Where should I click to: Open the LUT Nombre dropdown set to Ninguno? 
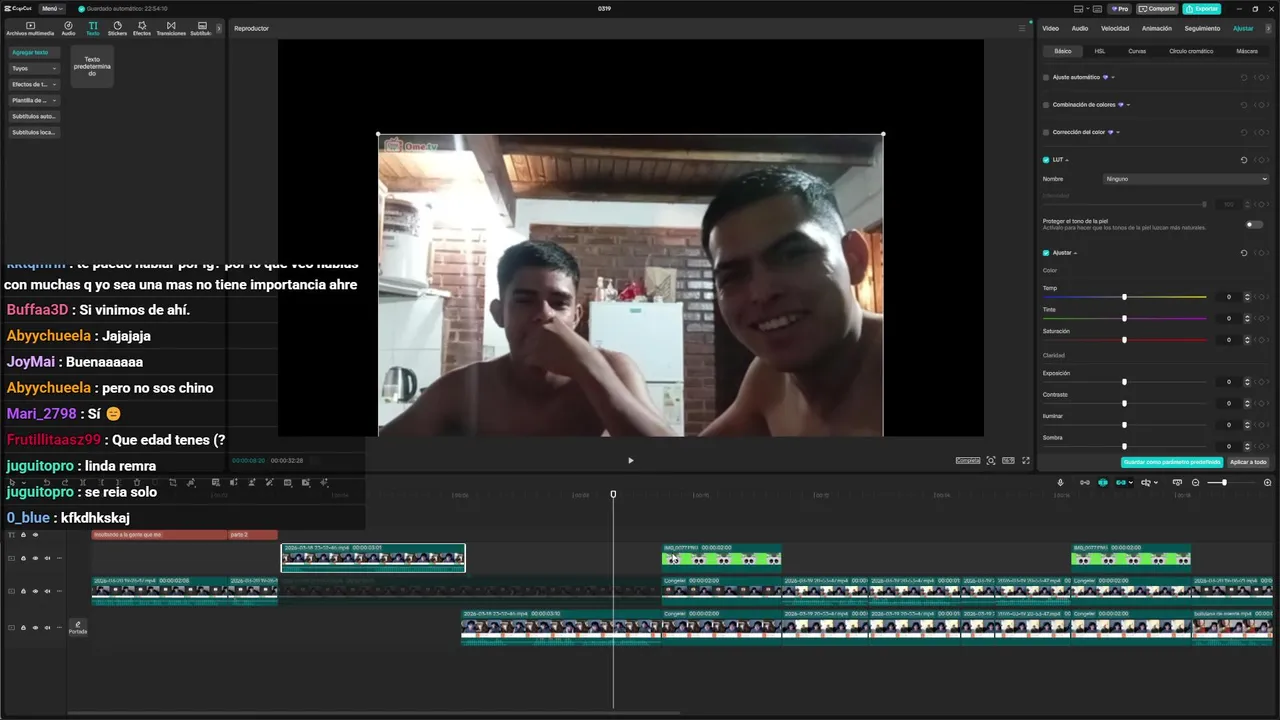[1186, 179]
